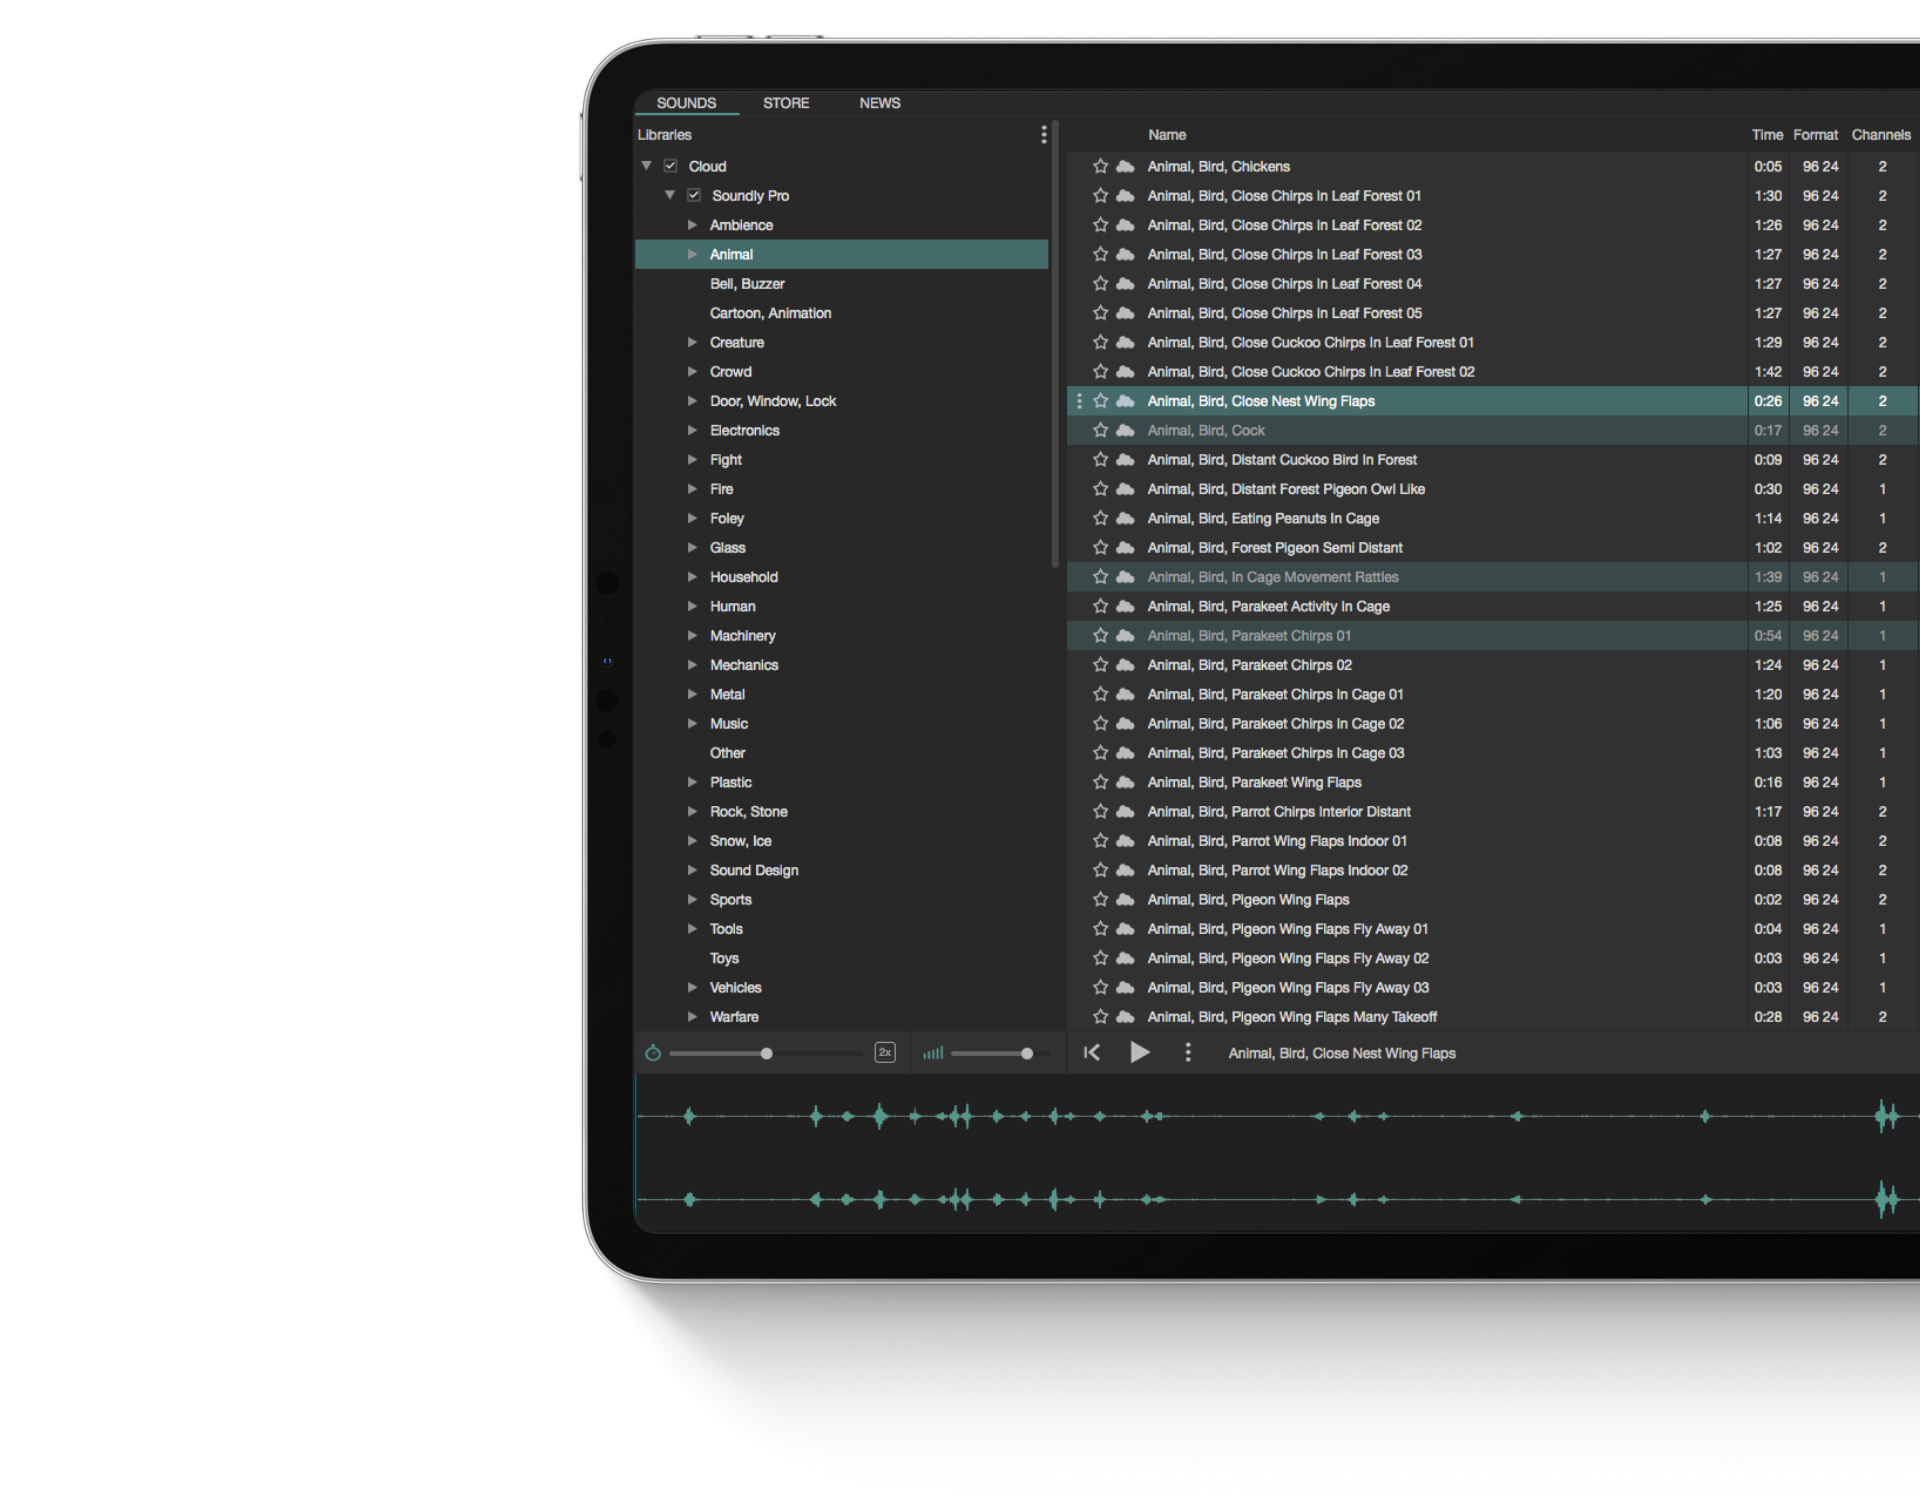This screenshot has width=1920, height=1500.
Task: Favorite Animal, Bird, Parakeet Wing Flaps
Action: pyautogui.click(x=1100, y=782)
